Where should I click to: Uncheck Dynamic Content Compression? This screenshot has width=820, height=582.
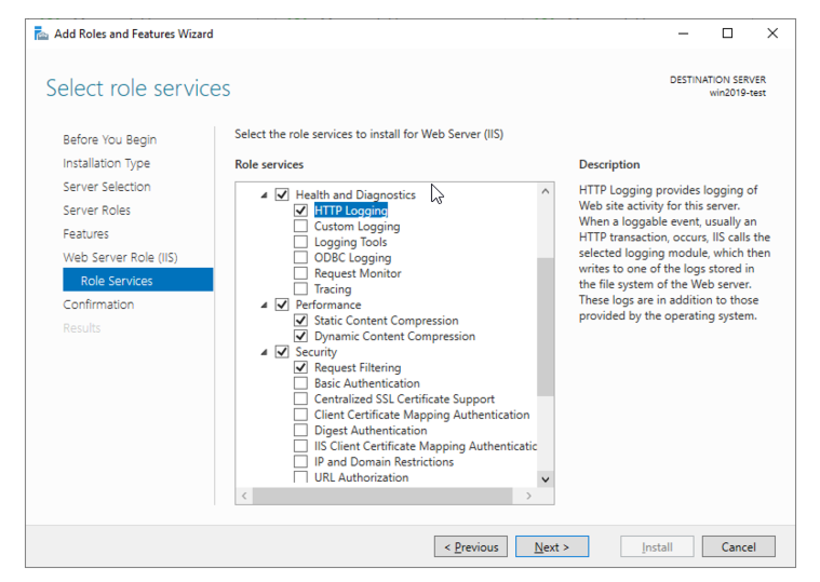(x=301, y=336)
